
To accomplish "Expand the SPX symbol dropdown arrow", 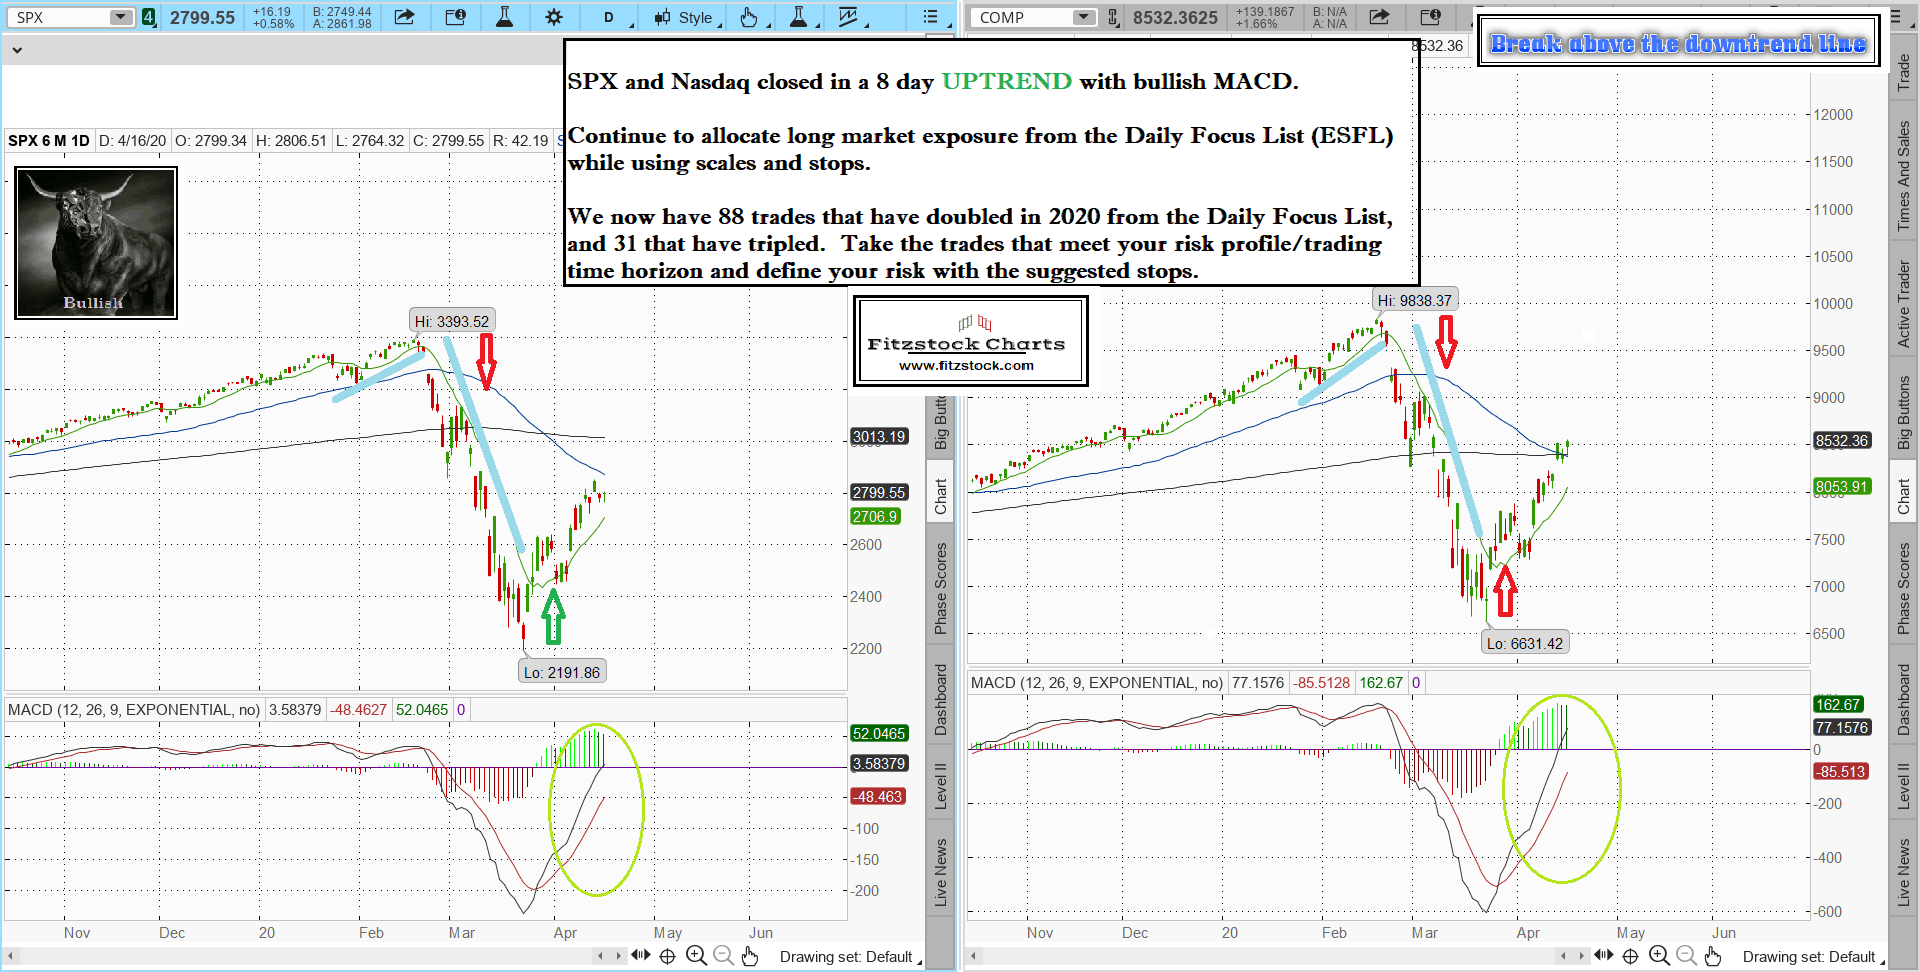I will click(x=120, y=17).
